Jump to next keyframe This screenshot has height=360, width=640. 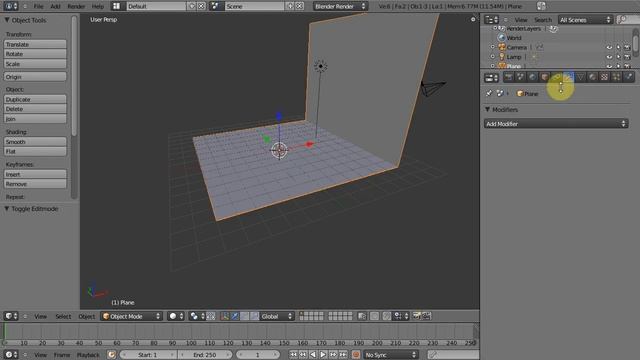coord(333,355)
